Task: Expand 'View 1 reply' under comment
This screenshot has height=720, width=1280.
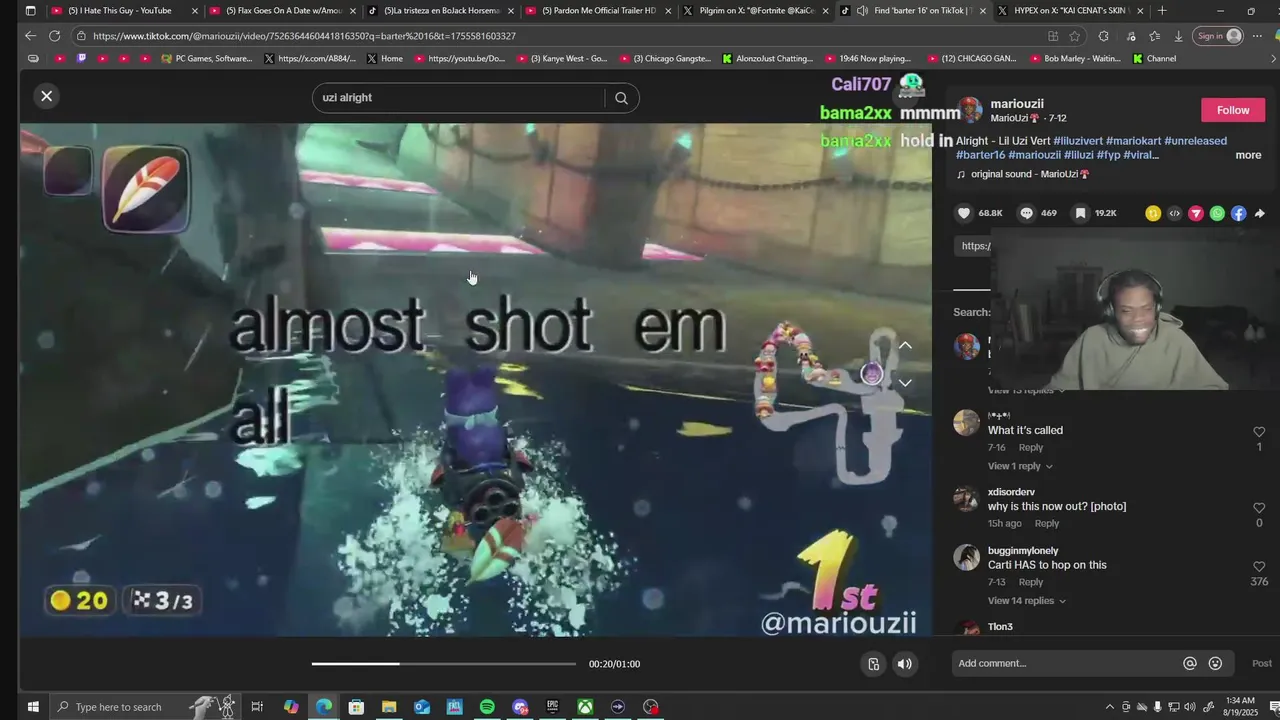Action: (x=1020, y=466)
